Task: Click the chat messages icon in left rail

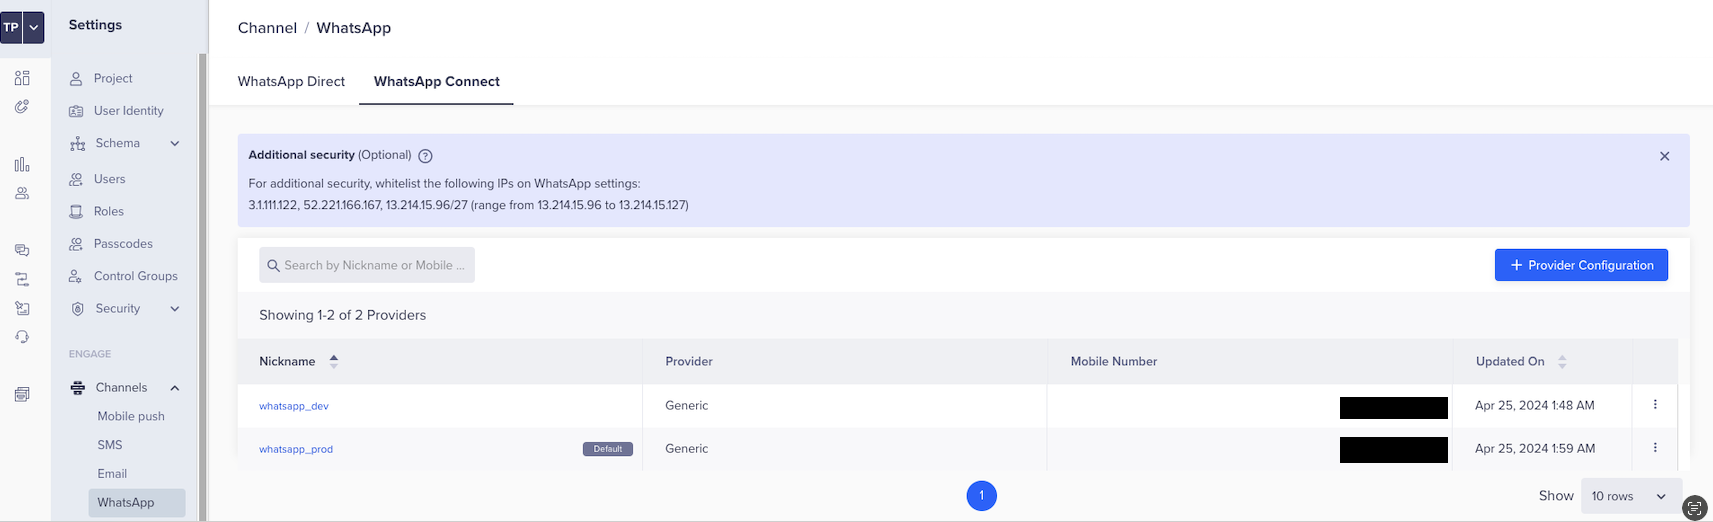Action: [x=22, y=250]
